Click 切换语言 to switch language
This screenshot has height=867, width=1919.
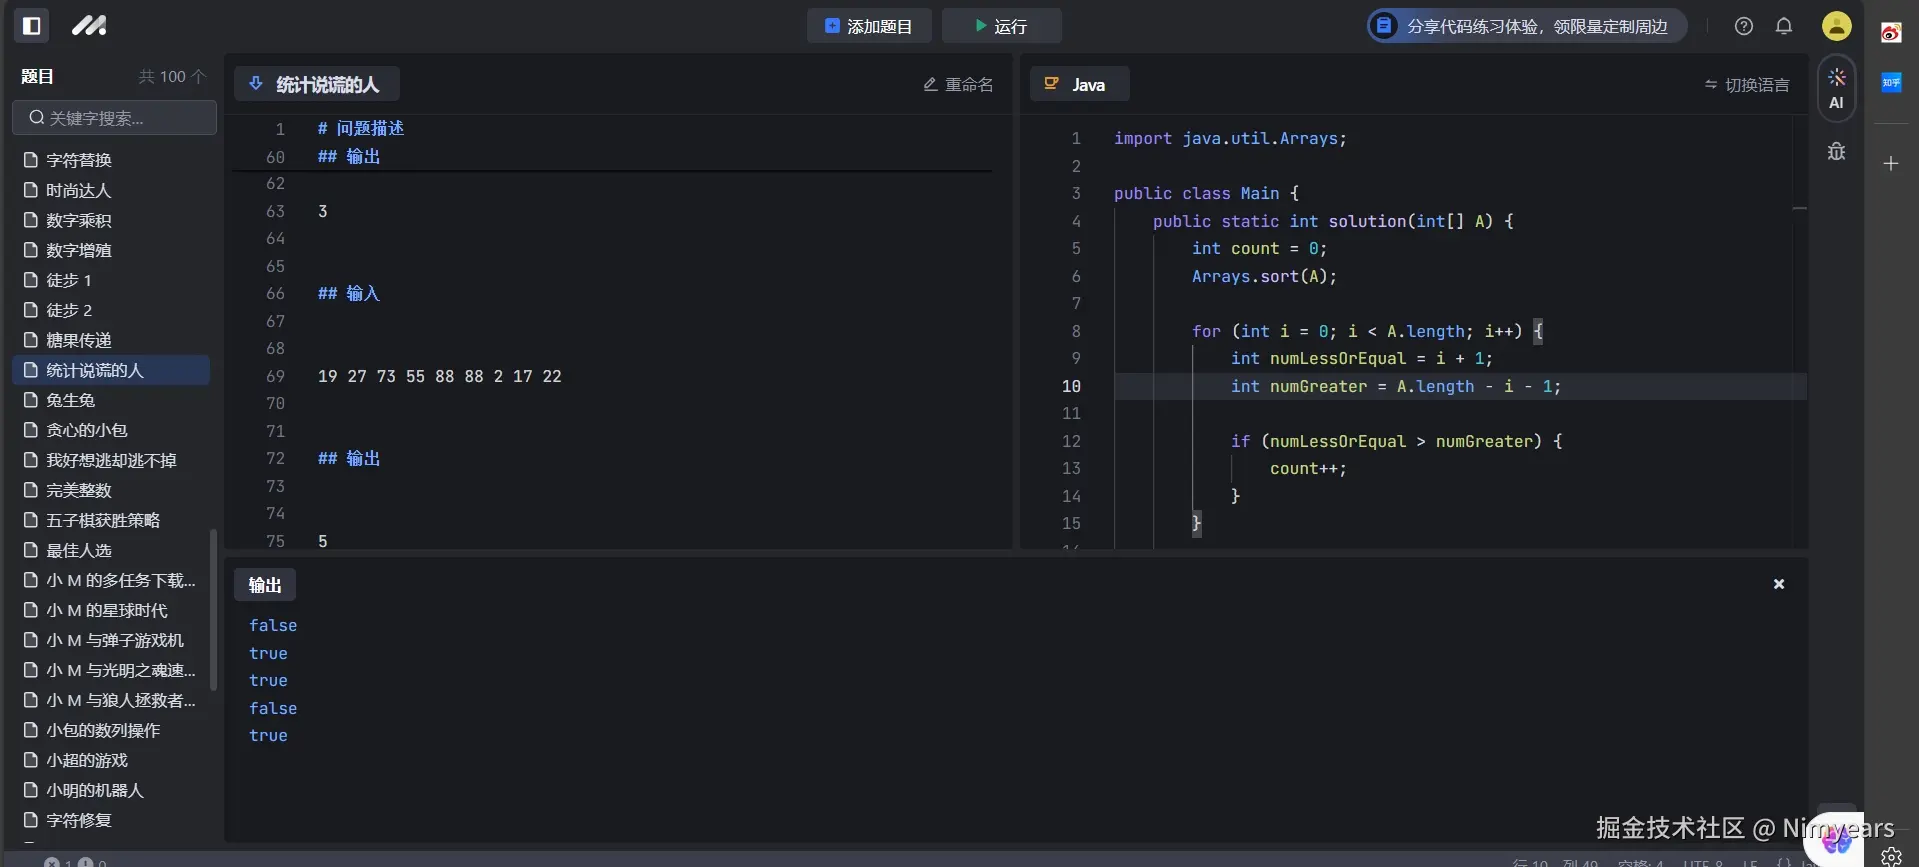click(1747, 85)
